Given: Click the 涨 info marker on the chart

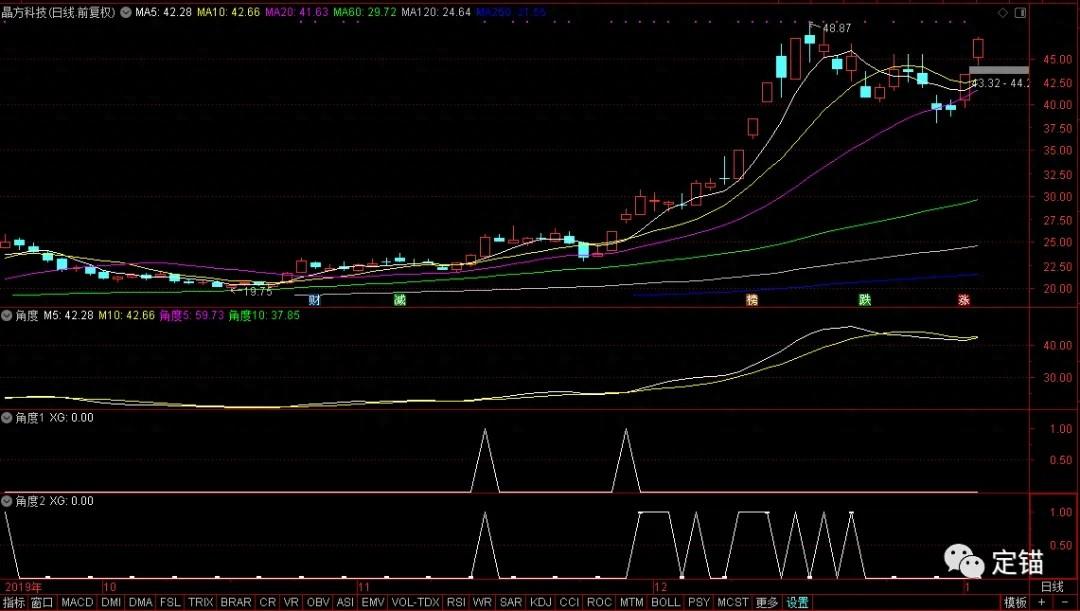Looking at the screenshot, I should pyautogui.click(x=964, y=299).
